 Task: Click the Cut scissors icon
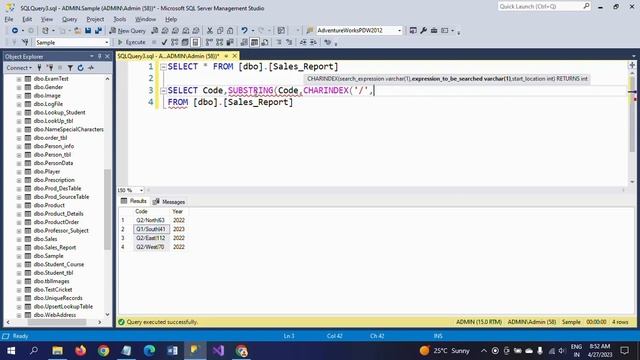(x=210, y=31)
